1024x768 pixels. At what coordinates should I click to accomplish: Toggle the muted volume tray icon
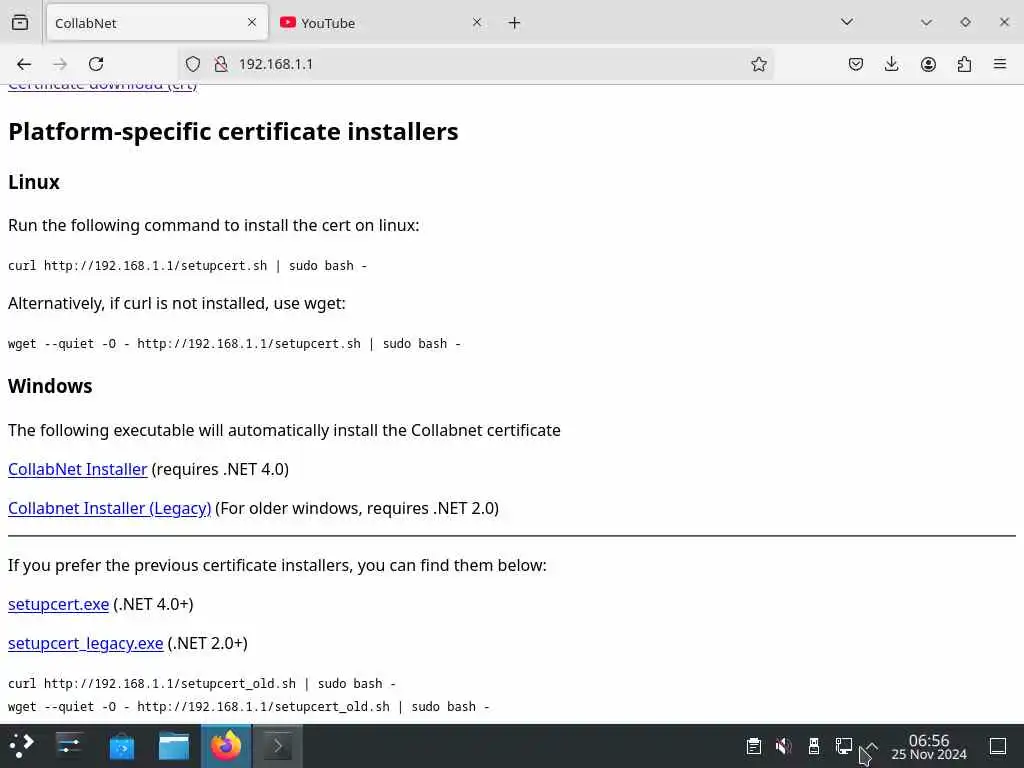pyautogui.click(x=784, y=746)
